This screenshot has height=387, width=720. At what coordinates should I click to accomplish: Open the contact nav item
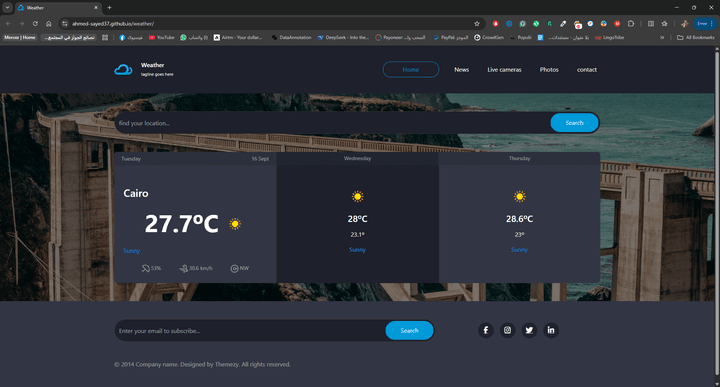(586, 70)
